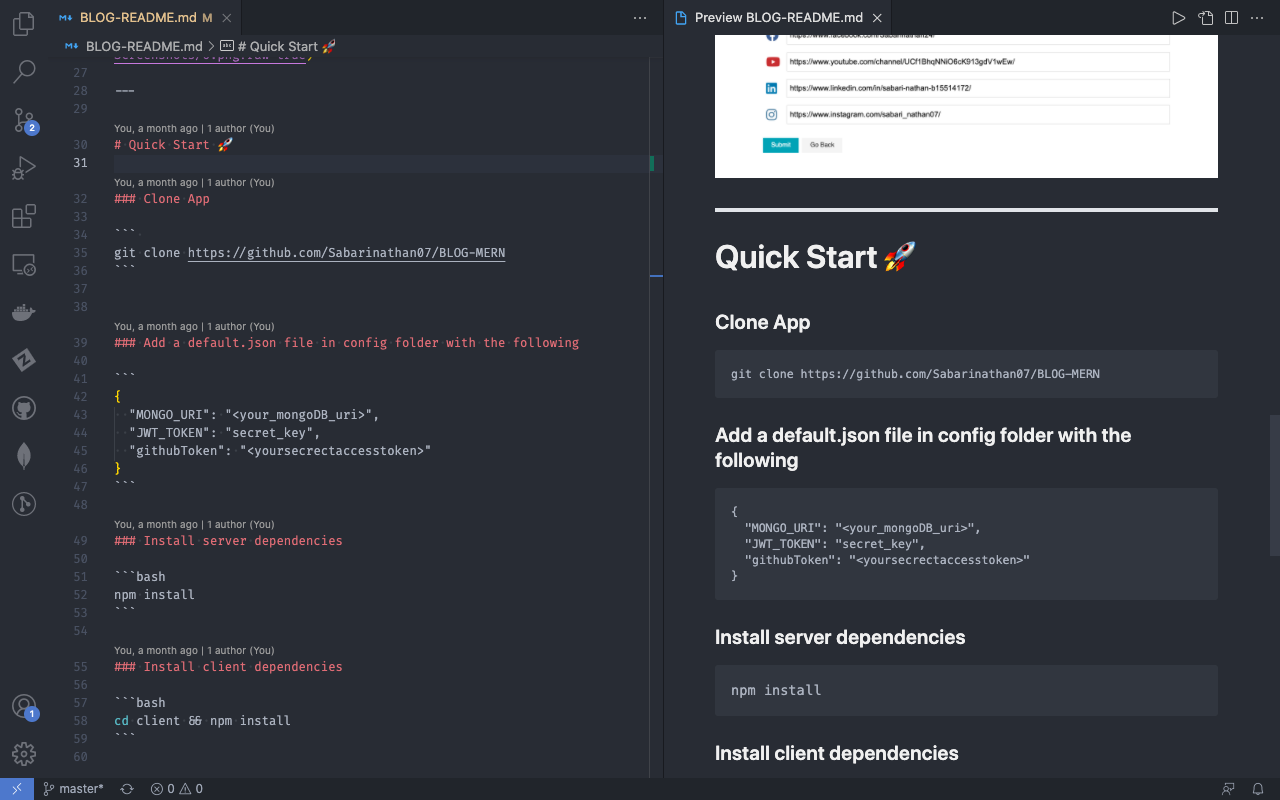Viewport: 1280px width, 800px height.
Task: Click the ### Install client dependencies line
Action: pyautogui.click(x=228, y=667)
